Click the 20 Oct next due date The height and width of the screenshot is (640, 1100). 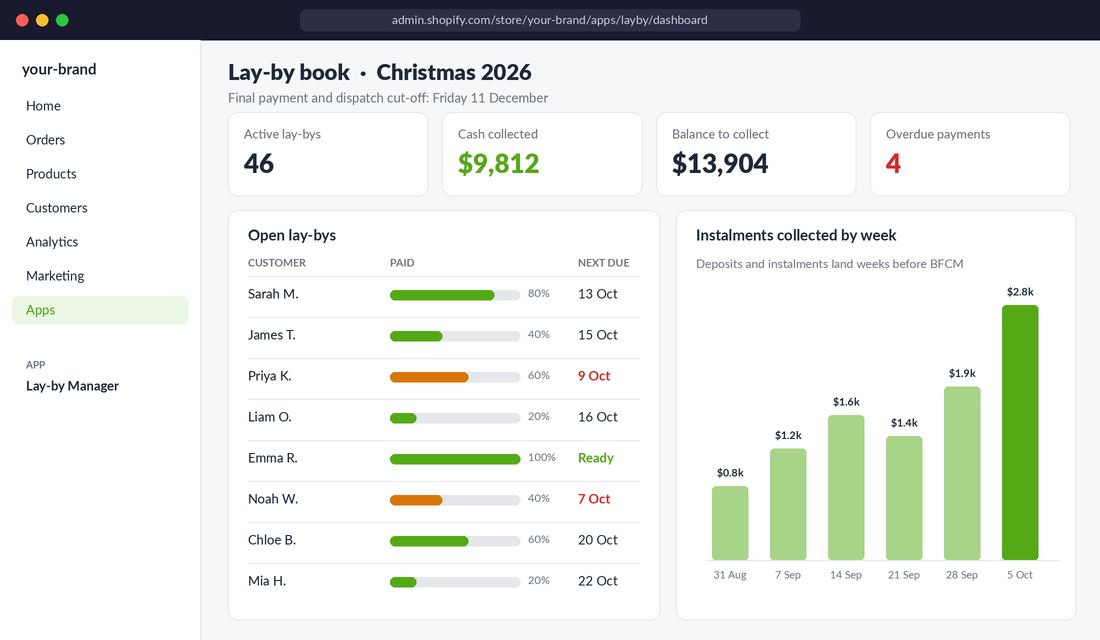click(598, 540)
